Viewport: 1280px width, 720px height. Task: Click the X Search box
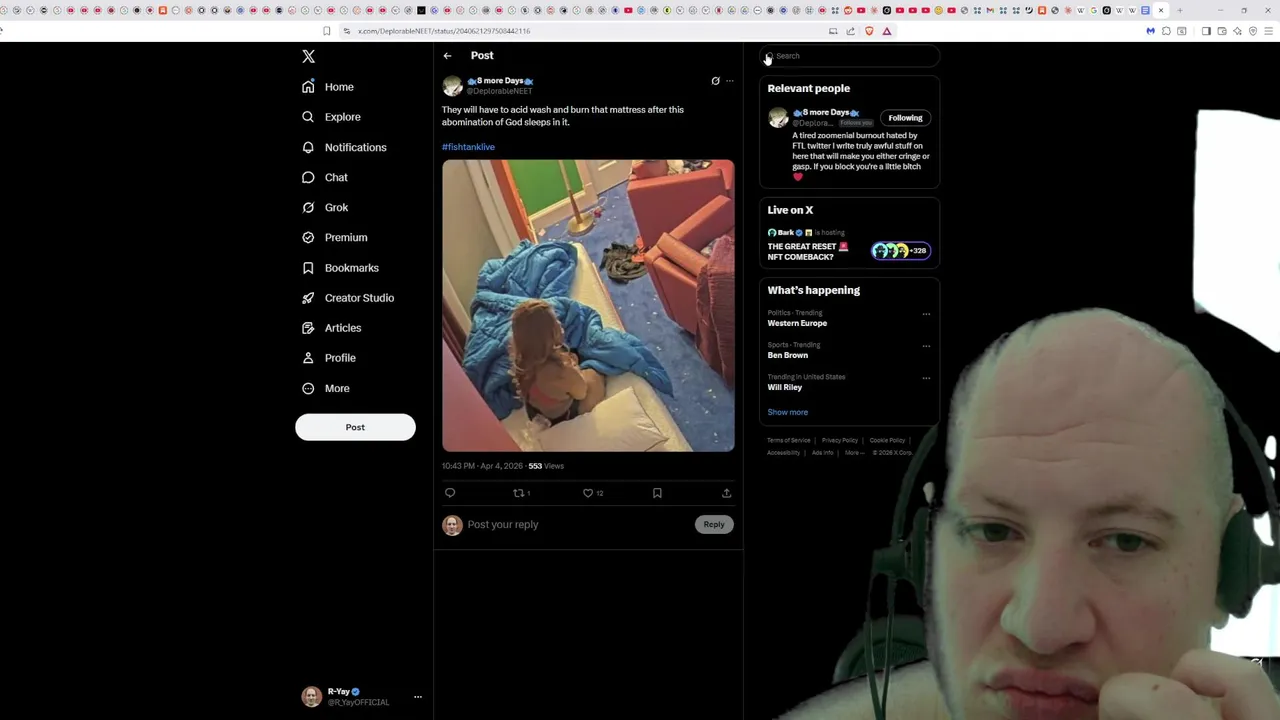tap(850, 56)
